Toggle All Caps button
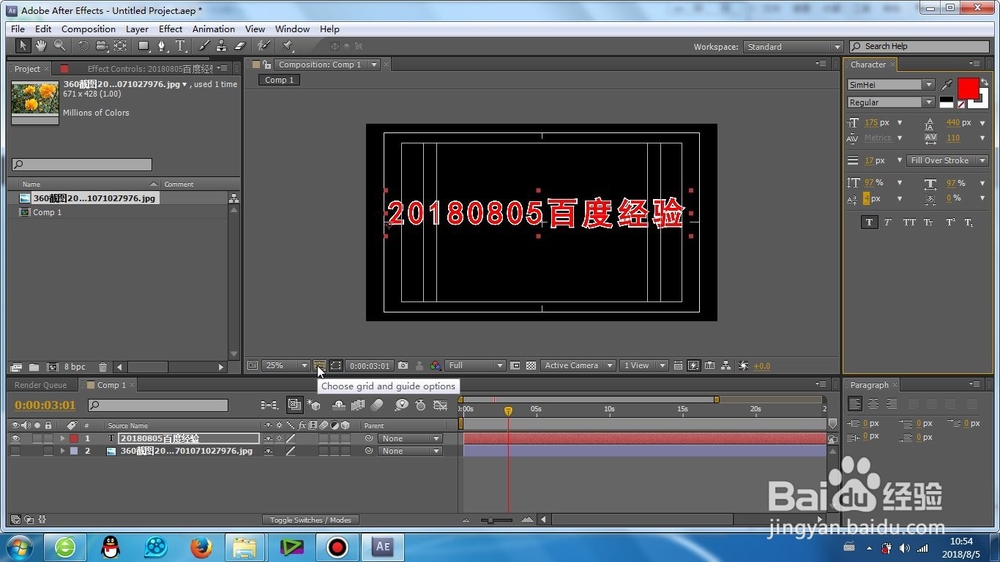 tap(909, 222)
